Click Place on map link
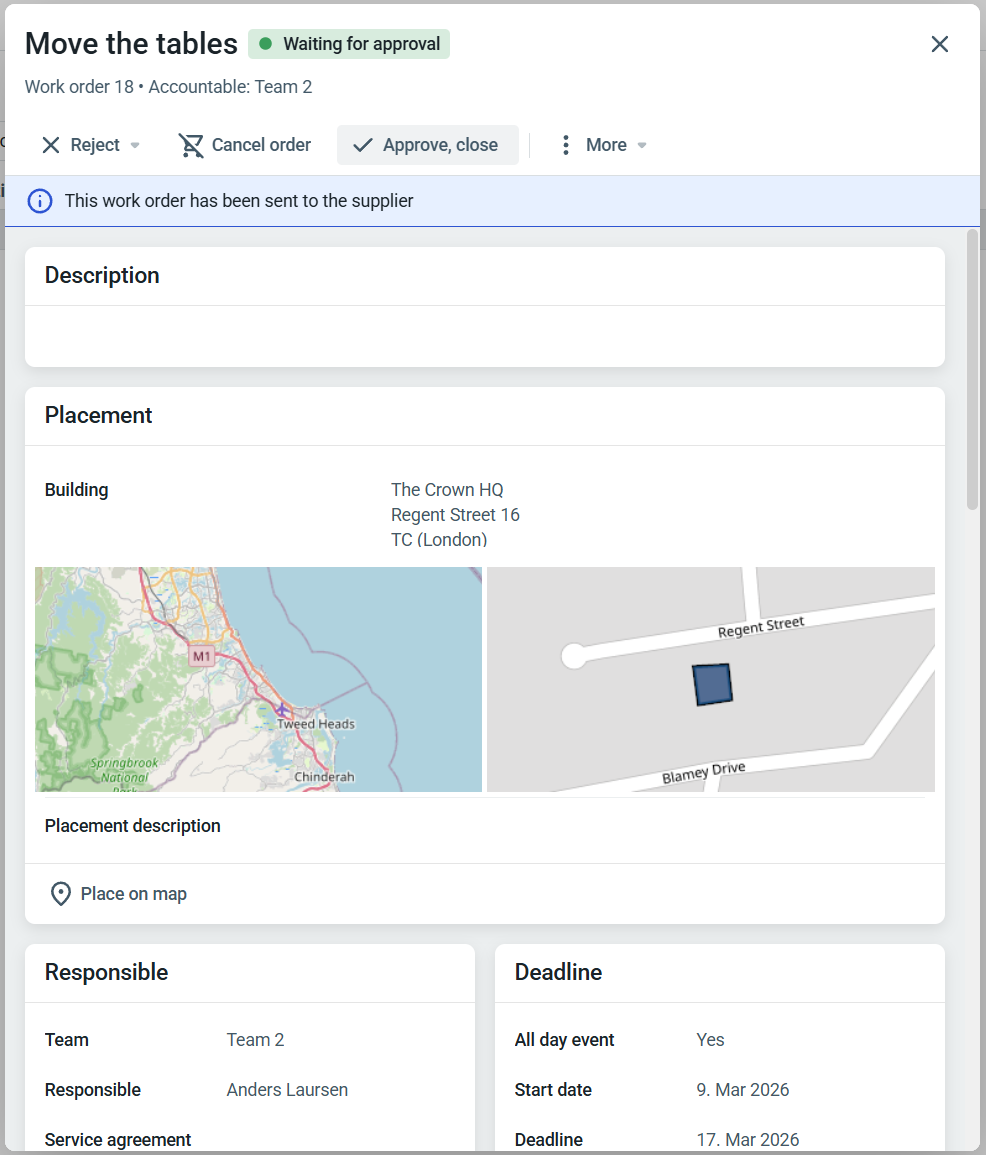This screenshot has height=1155, width=986. pos(133,894)
